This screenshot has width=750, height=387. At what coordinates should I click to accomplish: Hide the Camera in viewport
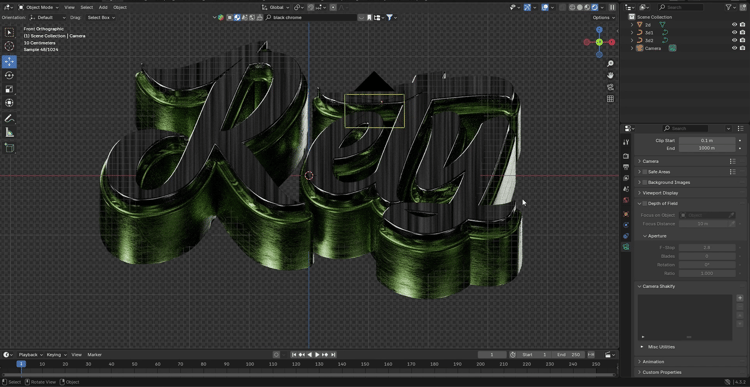[x=734, y=48]
